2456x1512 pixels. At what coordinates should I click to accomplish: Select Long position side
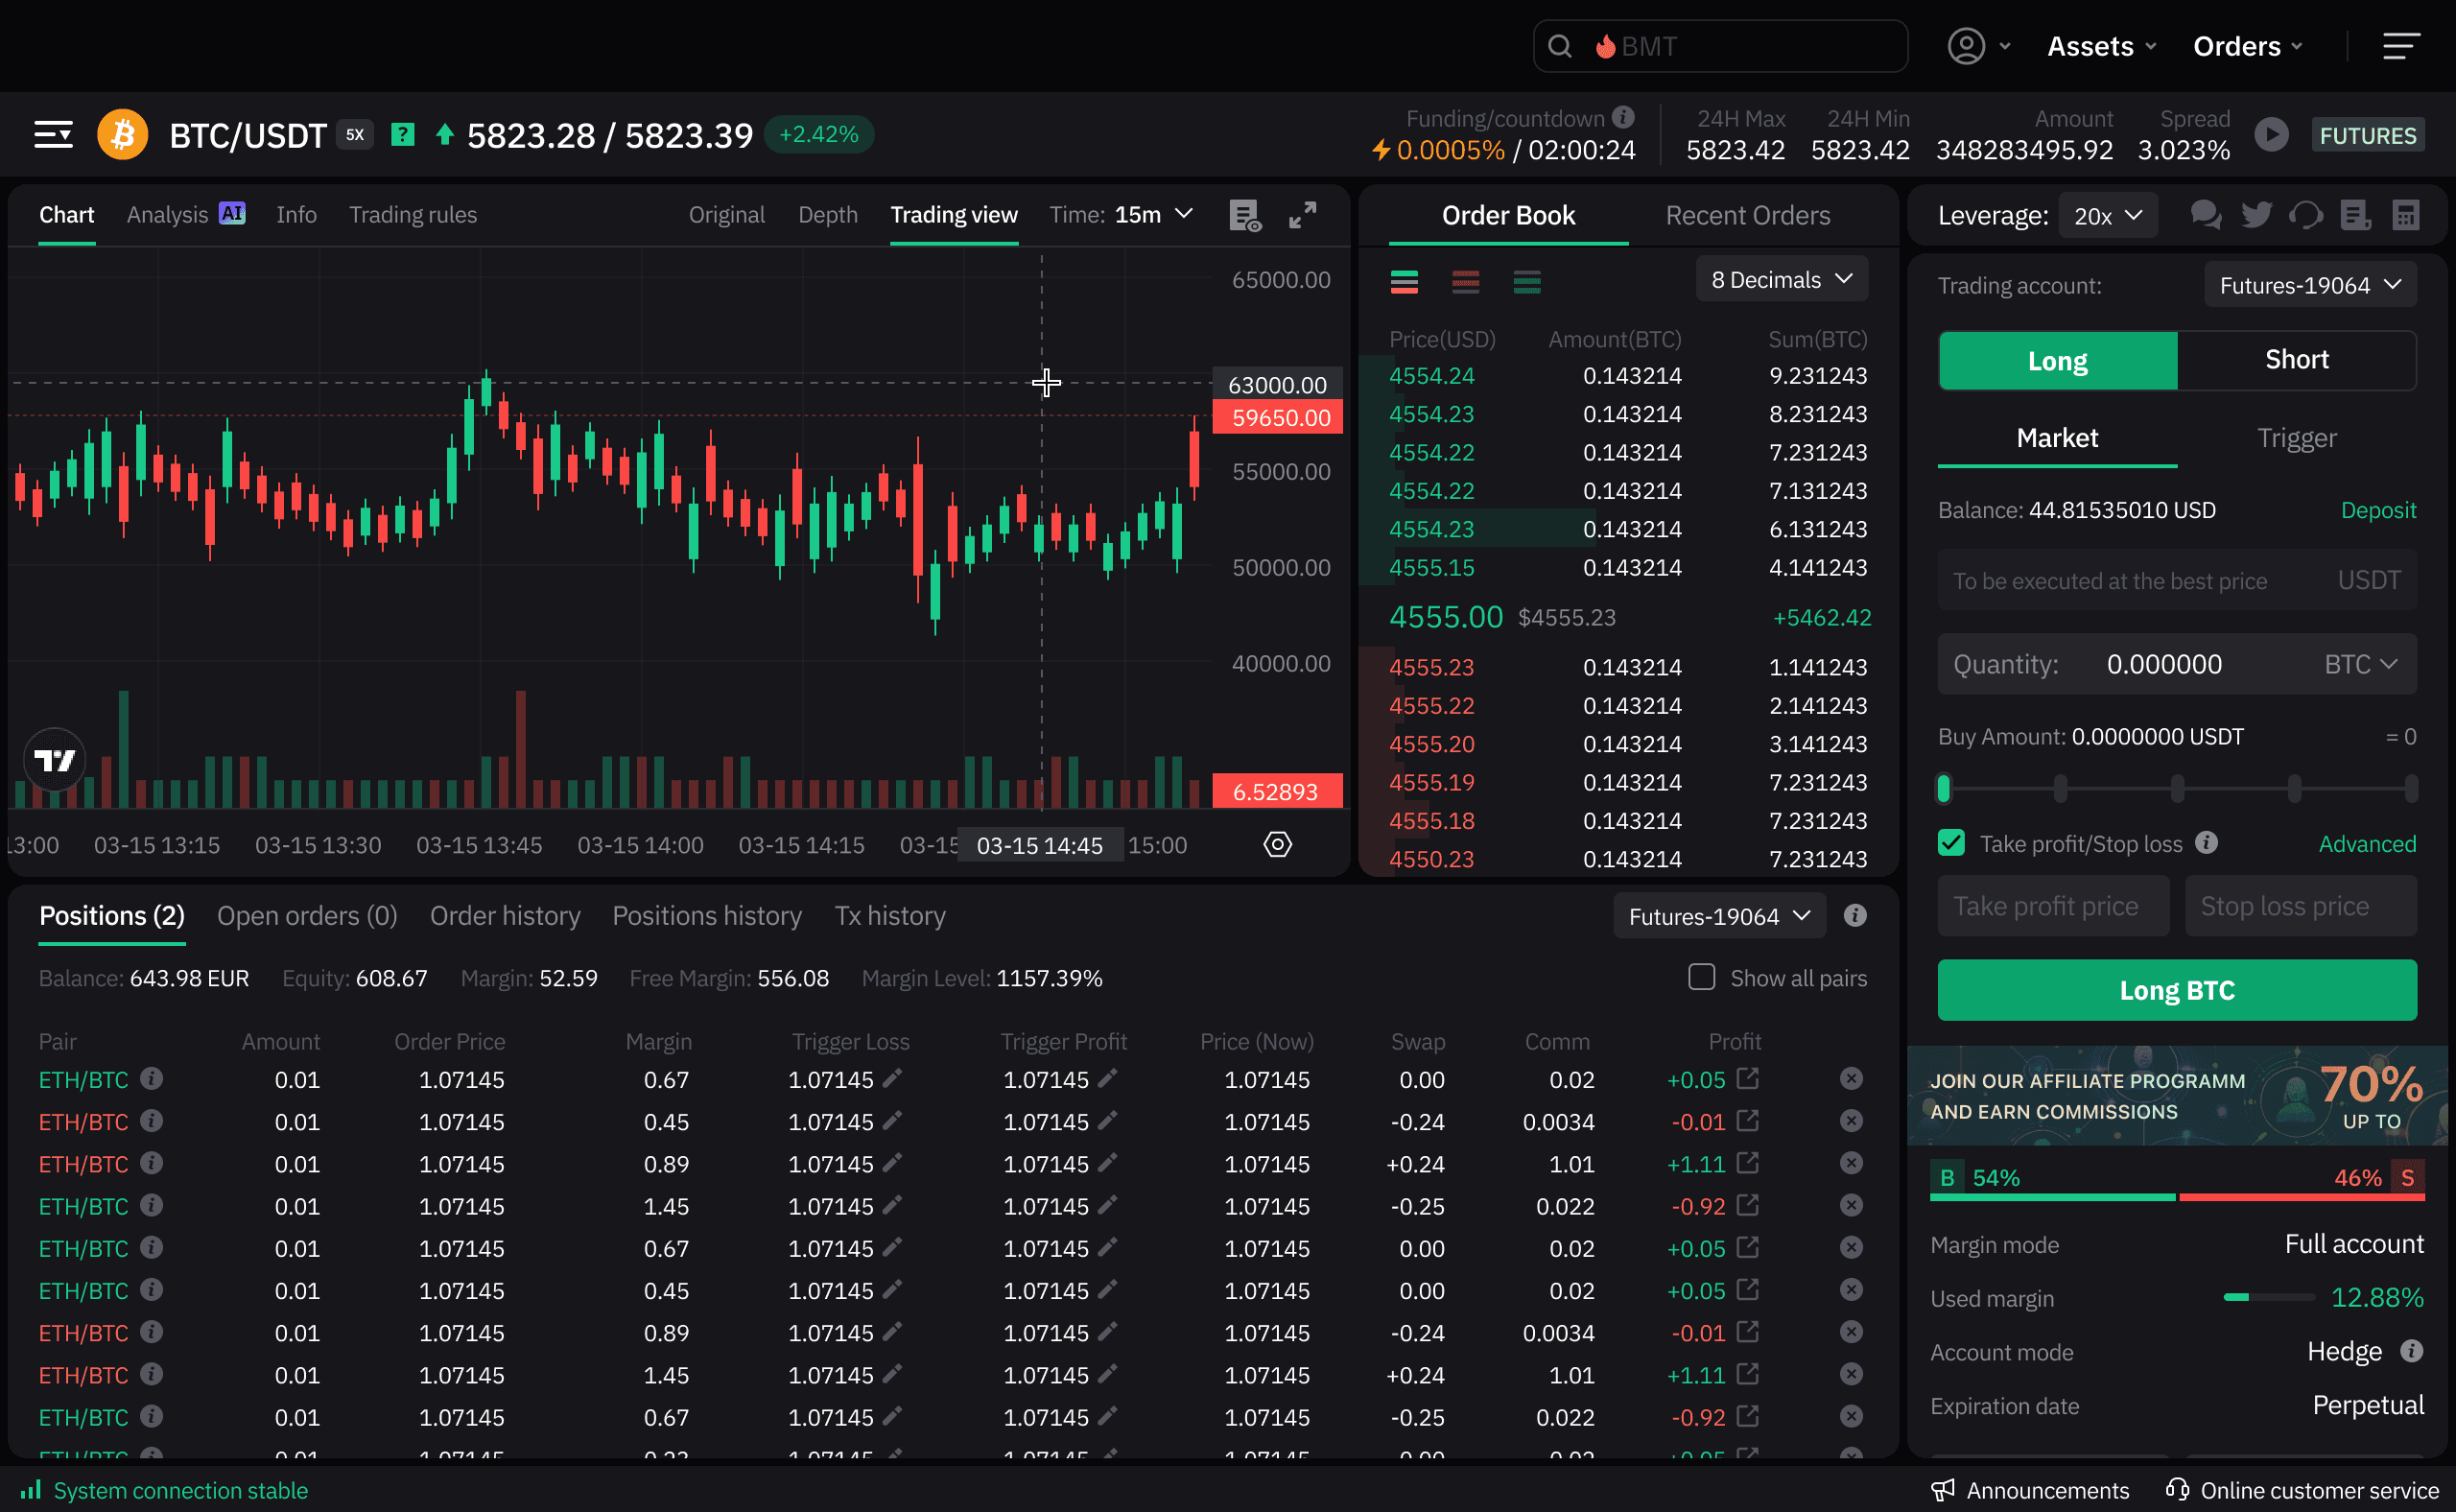point(2057,361)
